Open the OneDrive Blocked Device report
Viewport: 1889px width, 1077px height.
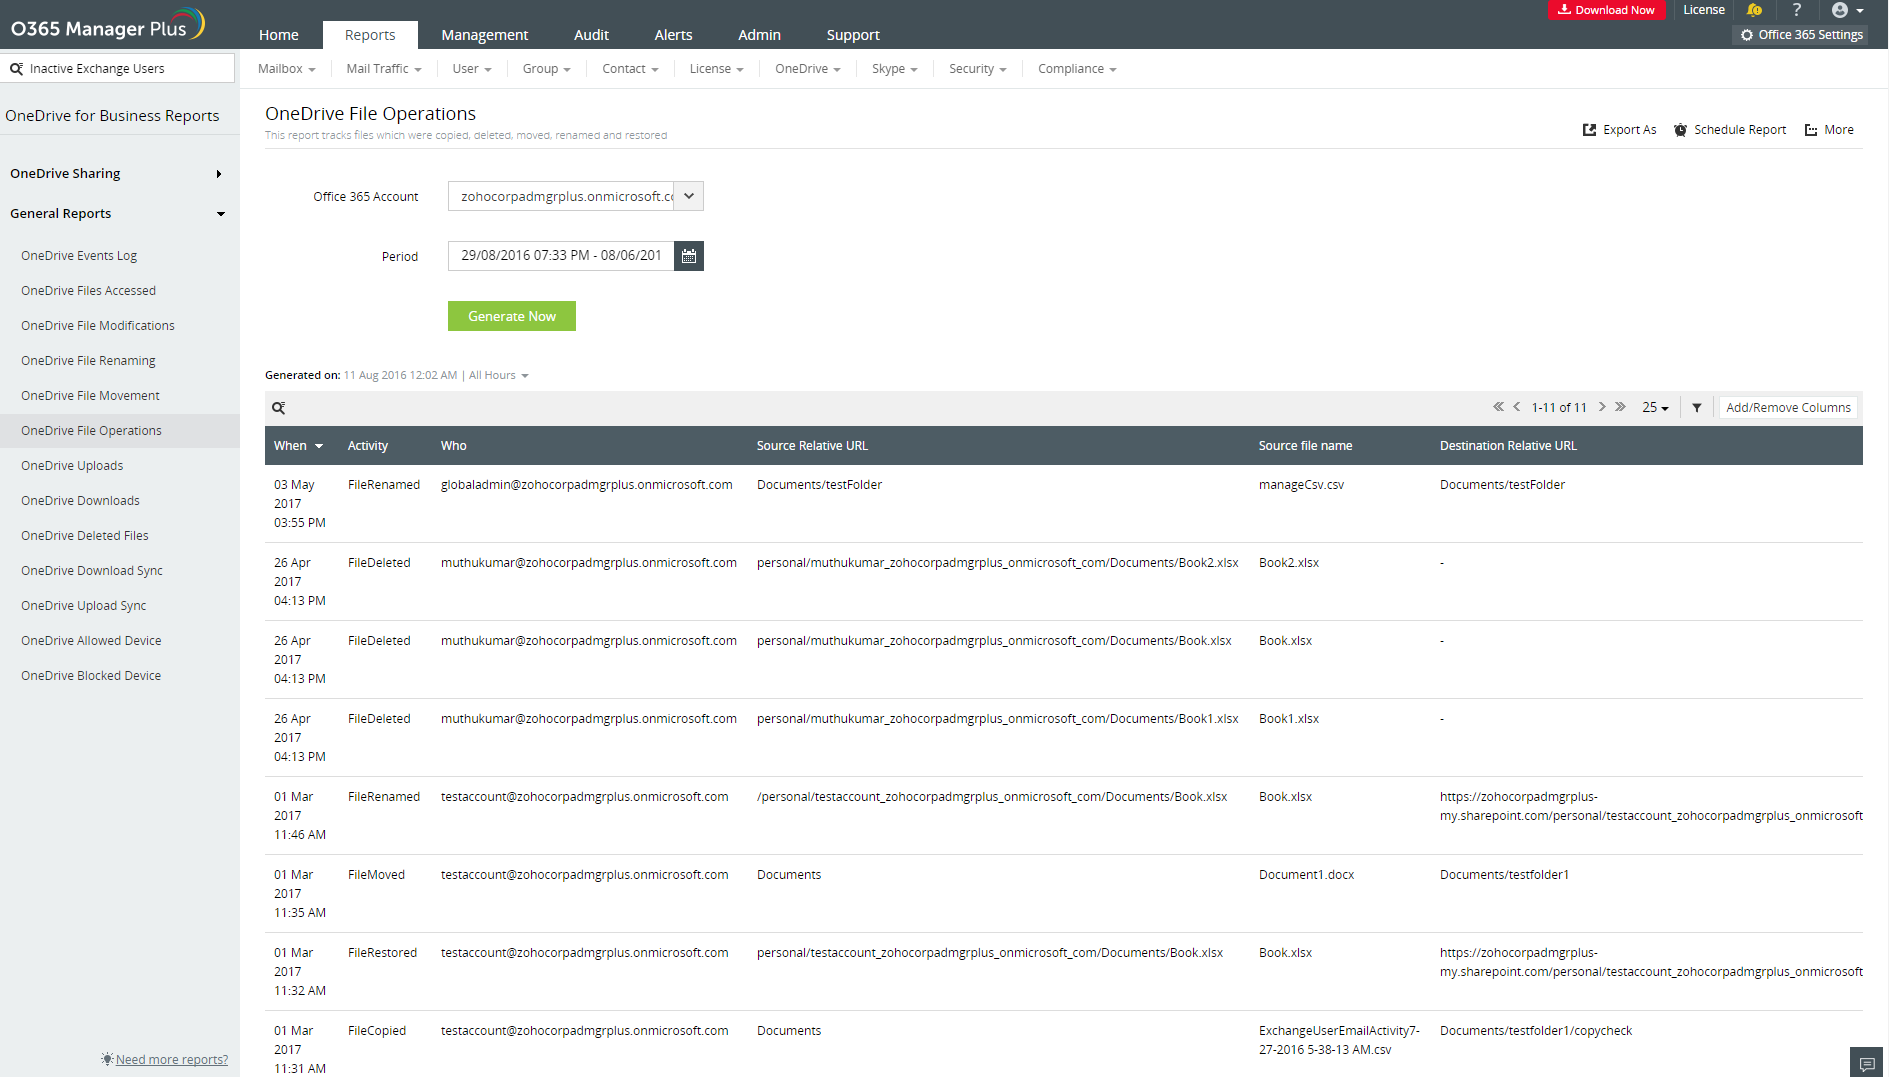click(x=91, y=676)
